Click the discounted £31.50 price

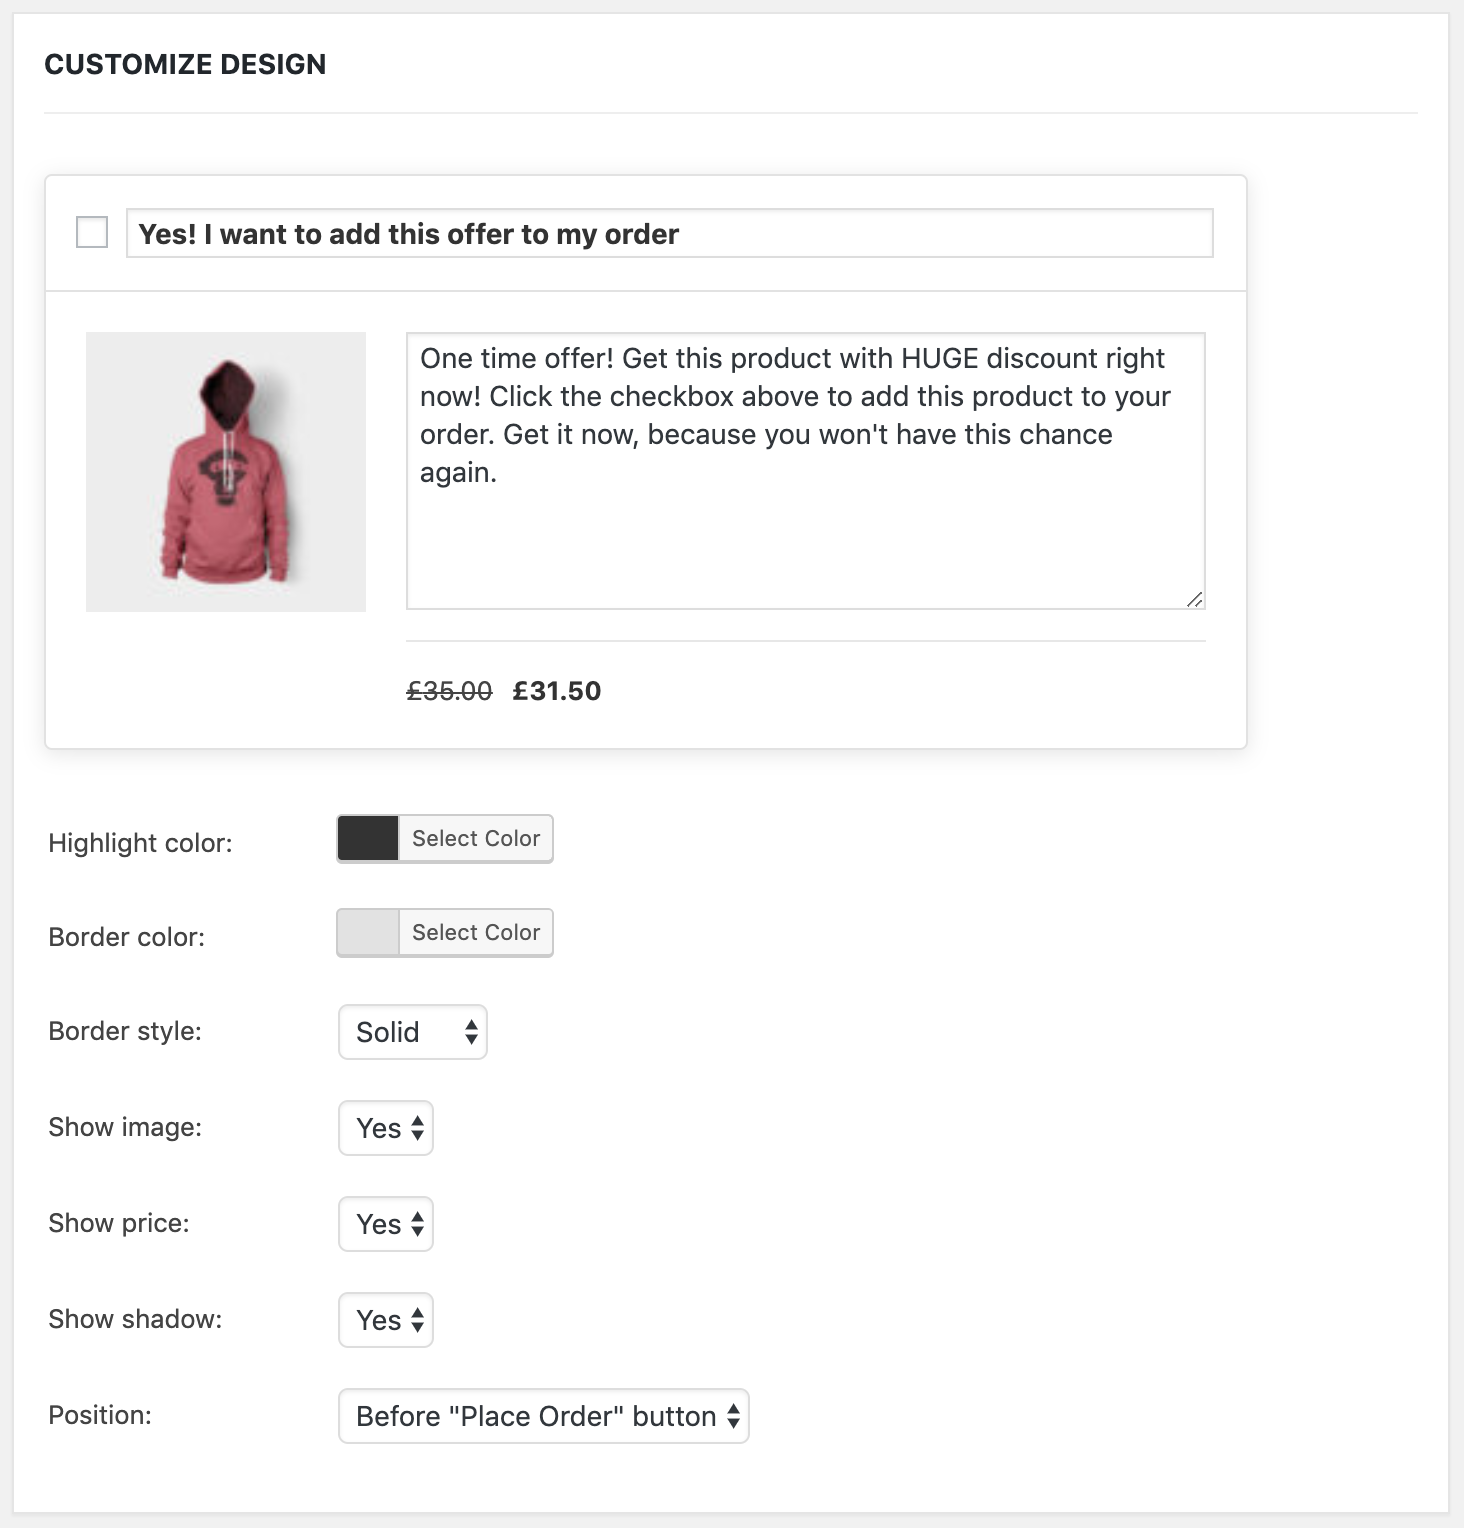point(556,690)
